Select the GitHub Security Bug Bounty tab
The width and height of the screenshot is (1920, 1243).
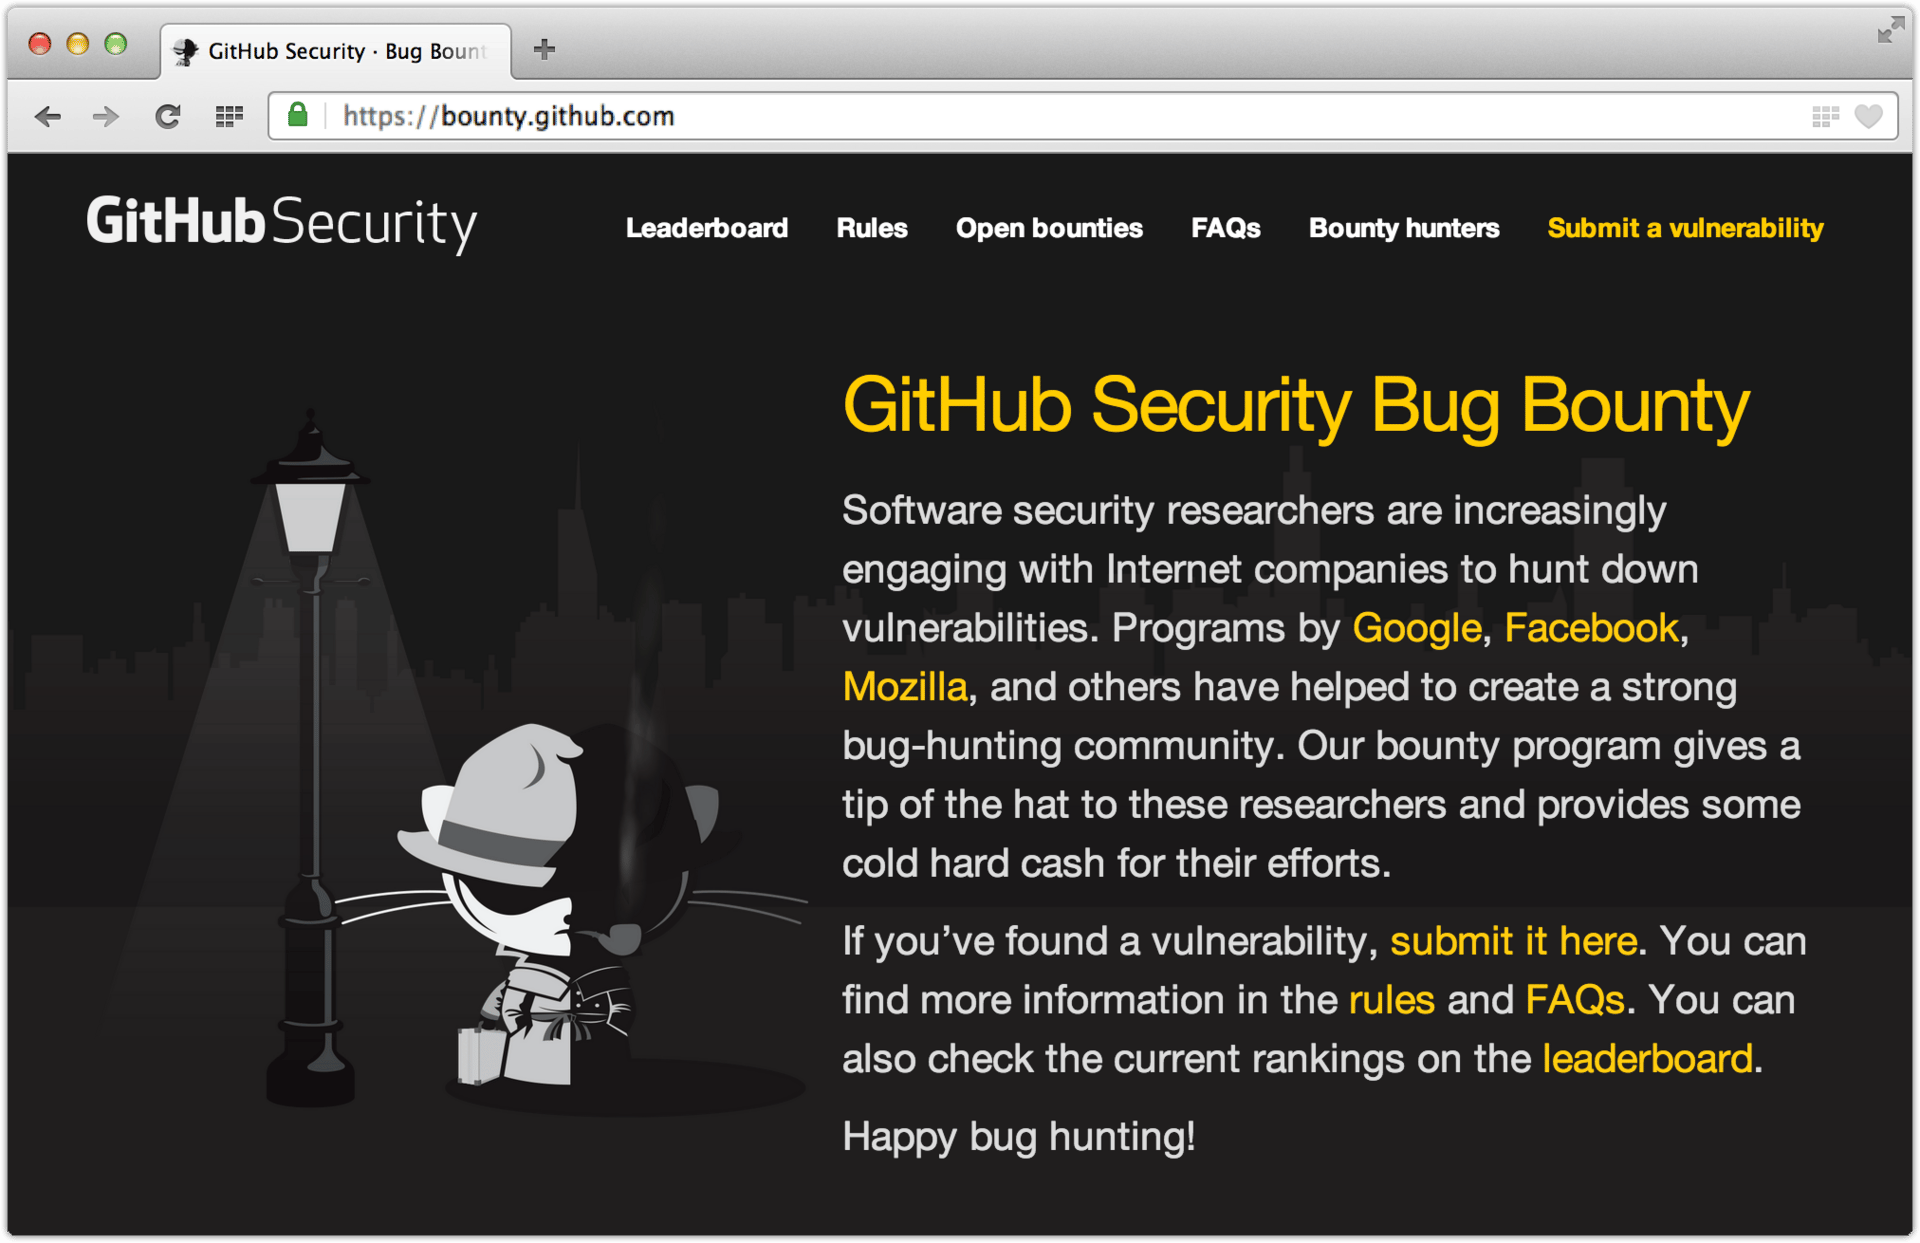(336, 51)
